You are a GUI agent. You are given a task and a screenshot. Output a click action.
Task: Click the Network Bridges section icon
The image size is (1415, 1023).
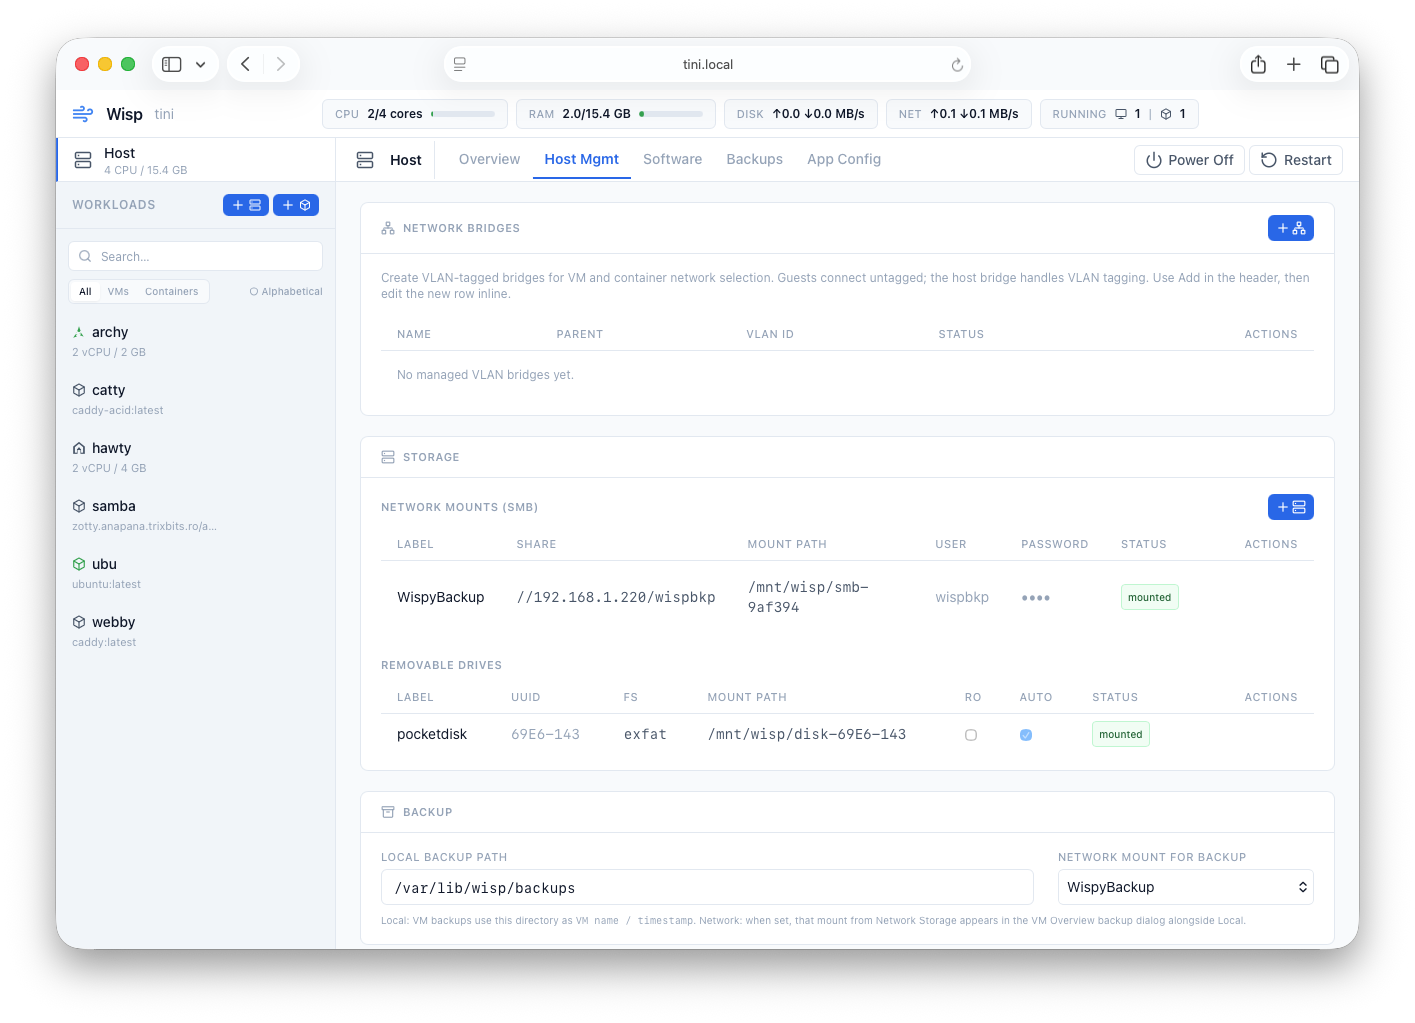click(388, 228)
